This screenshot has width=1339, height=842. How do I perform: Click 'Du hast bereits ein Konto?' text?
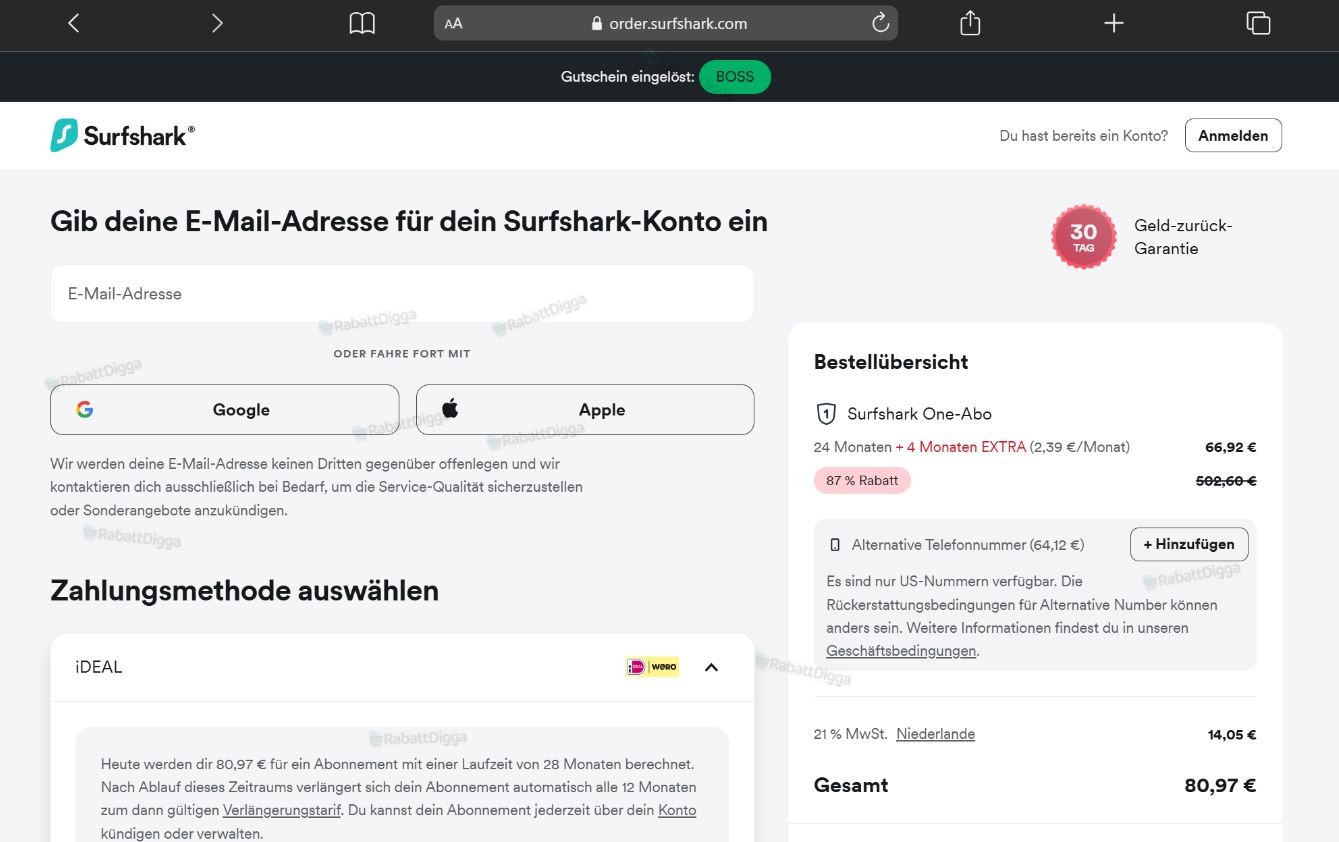coord(1084,136)
